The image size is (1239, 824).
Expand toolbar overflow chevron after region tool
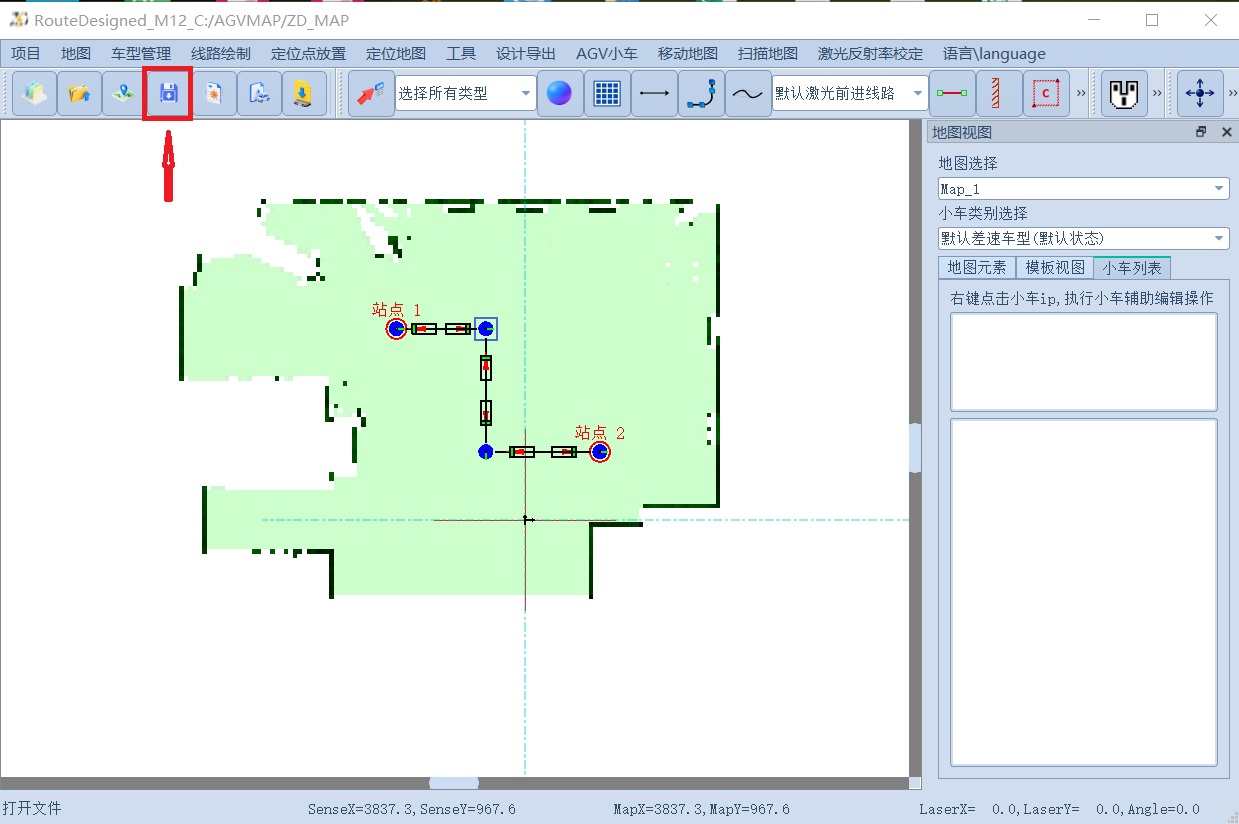point(1081,94)
